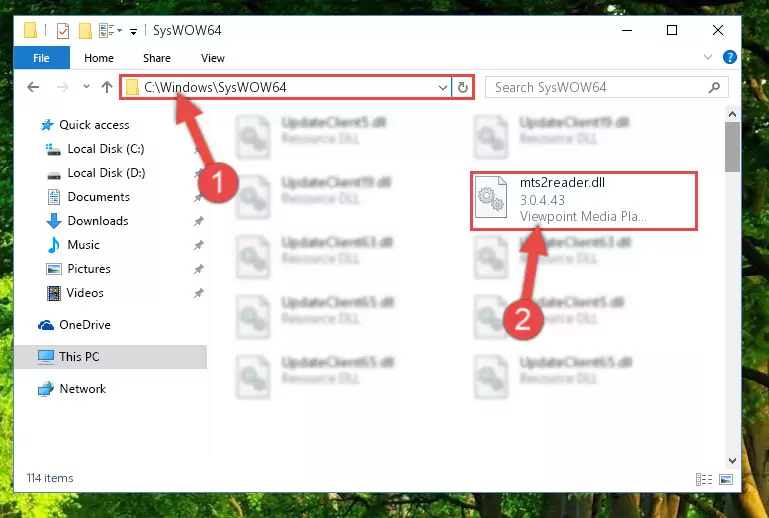Viewport: 769px width, 518px height.
Task: Go up one folder level
Action: pos(106,87)
